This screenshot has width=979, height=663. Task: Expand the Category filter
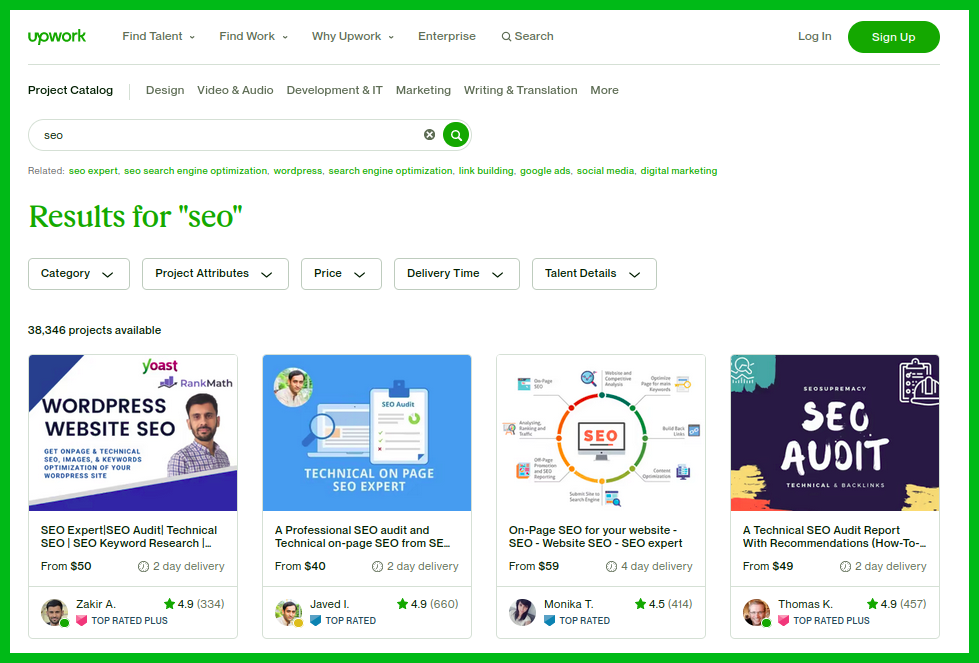coord(79,274)
